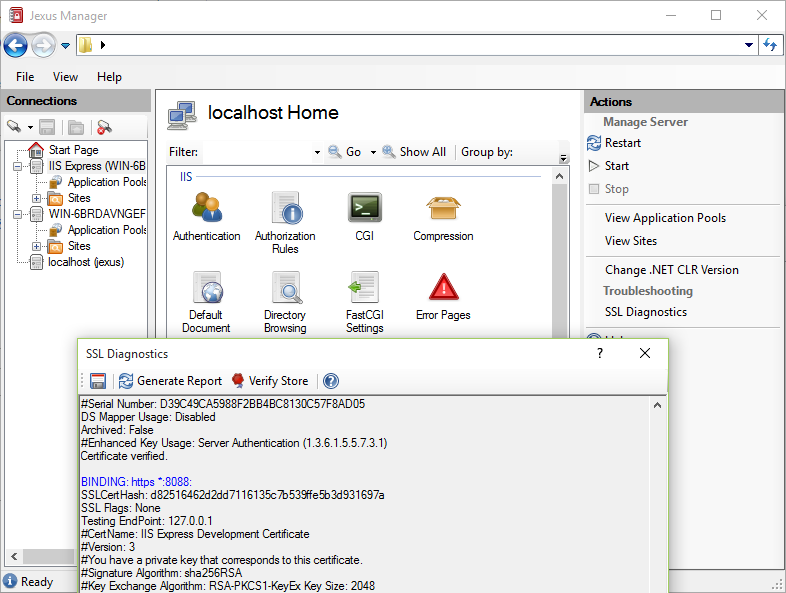Open the navigation history dropdown arrow
Viewport: 786px width, 593px height.
coord(65,46)
